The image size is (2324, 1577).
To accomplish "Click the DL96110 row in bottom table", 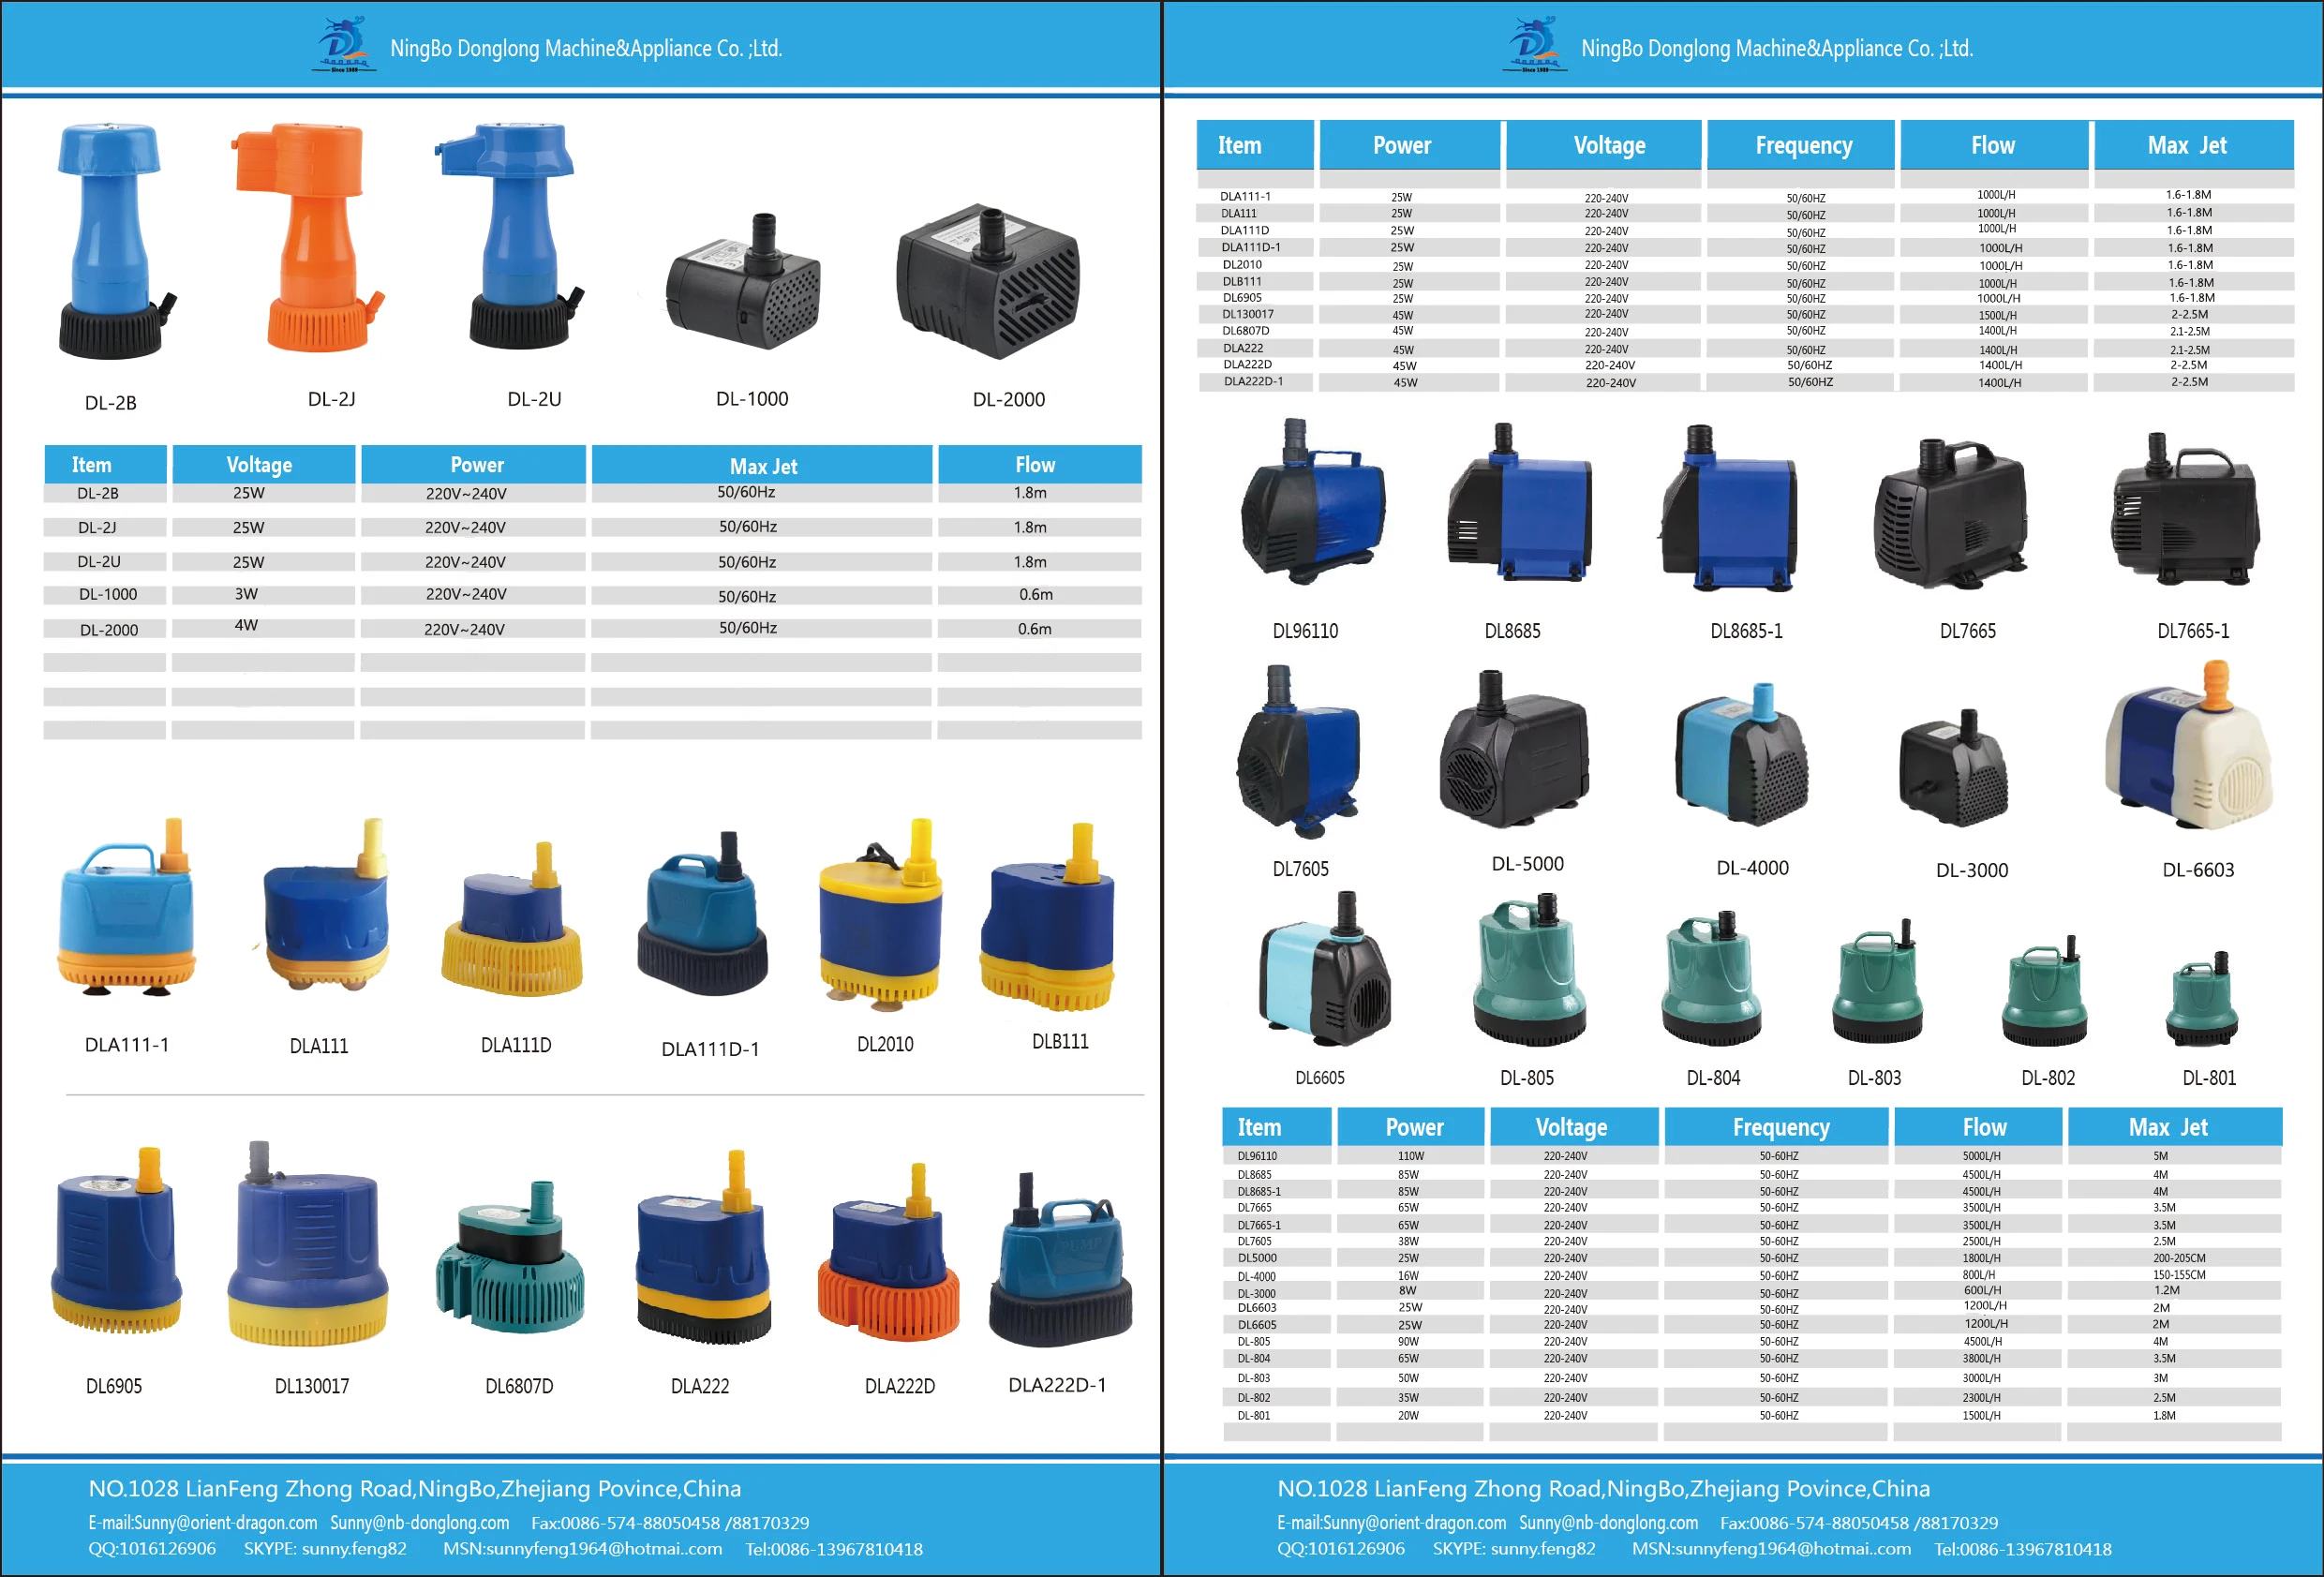I will pos(1257,1156).
